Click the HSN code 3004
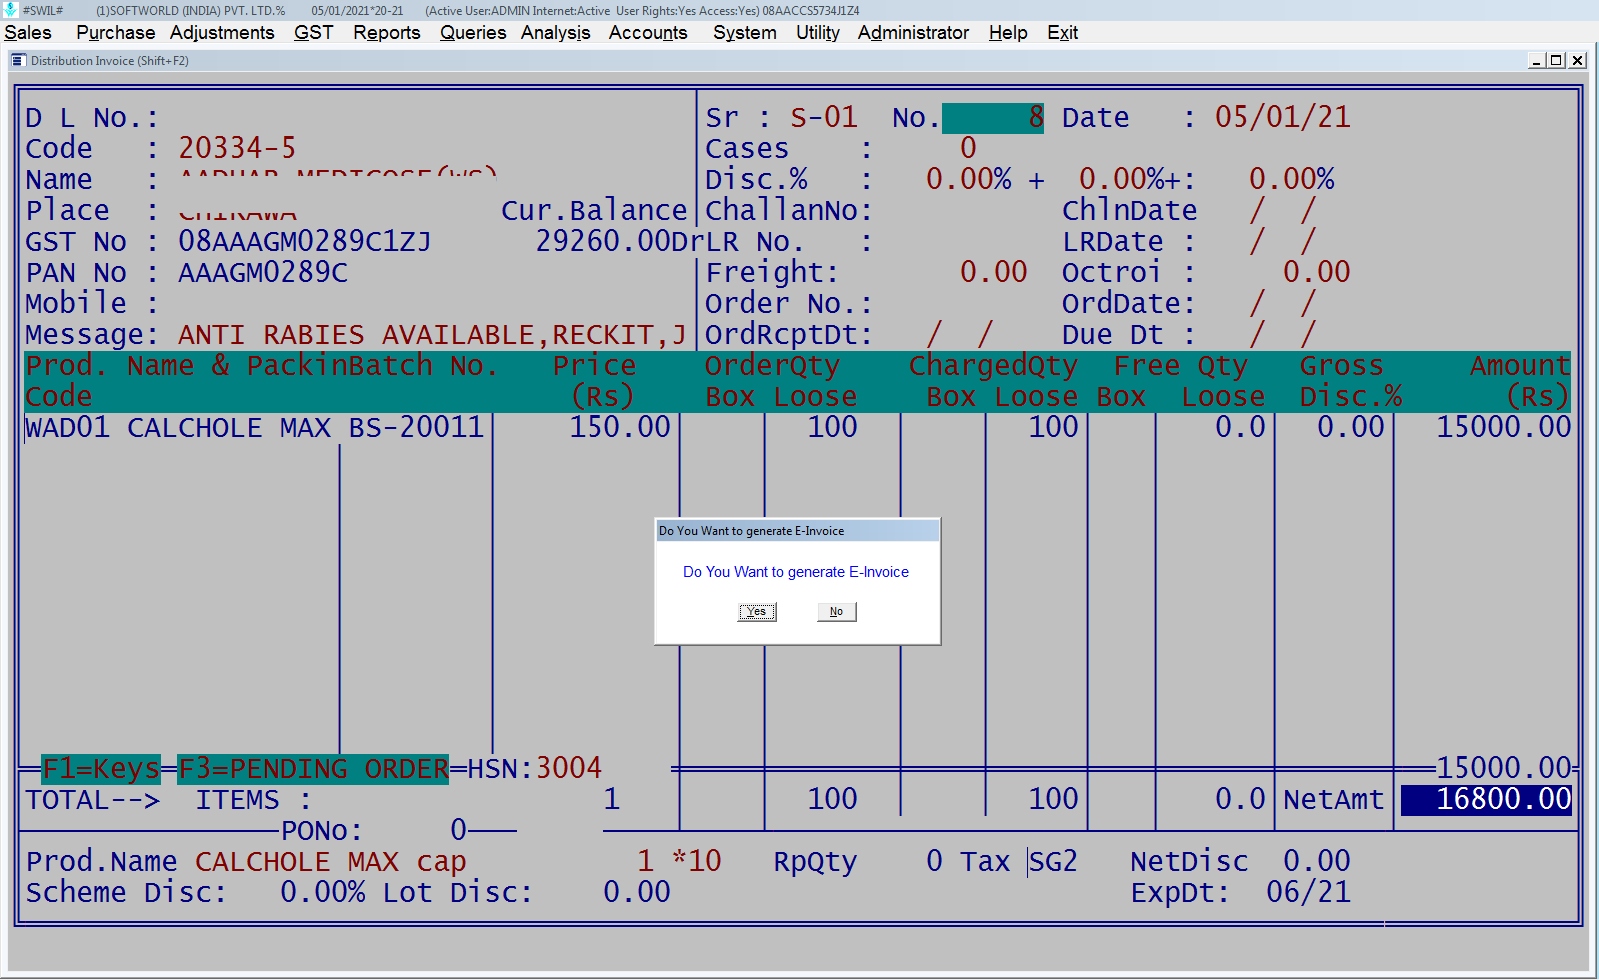This screenshot has width=1599, height=980. tap(569, 769)
